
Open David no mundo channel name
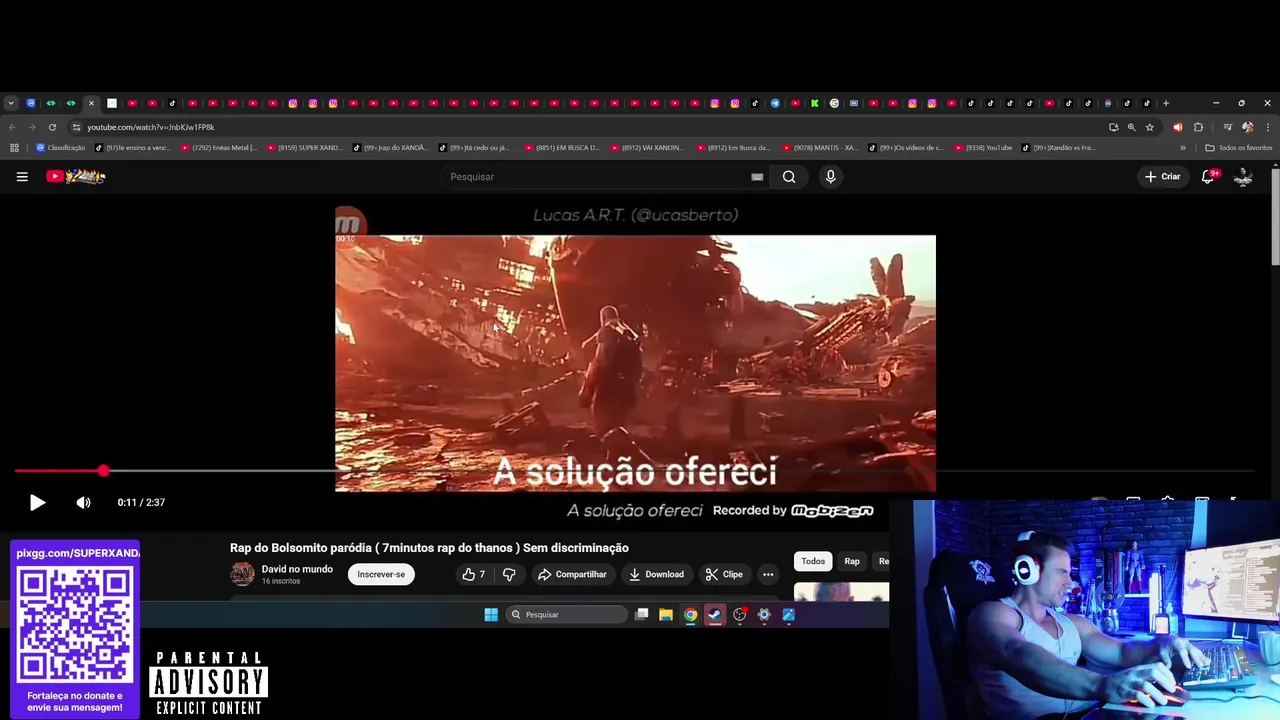click(297, 569)
